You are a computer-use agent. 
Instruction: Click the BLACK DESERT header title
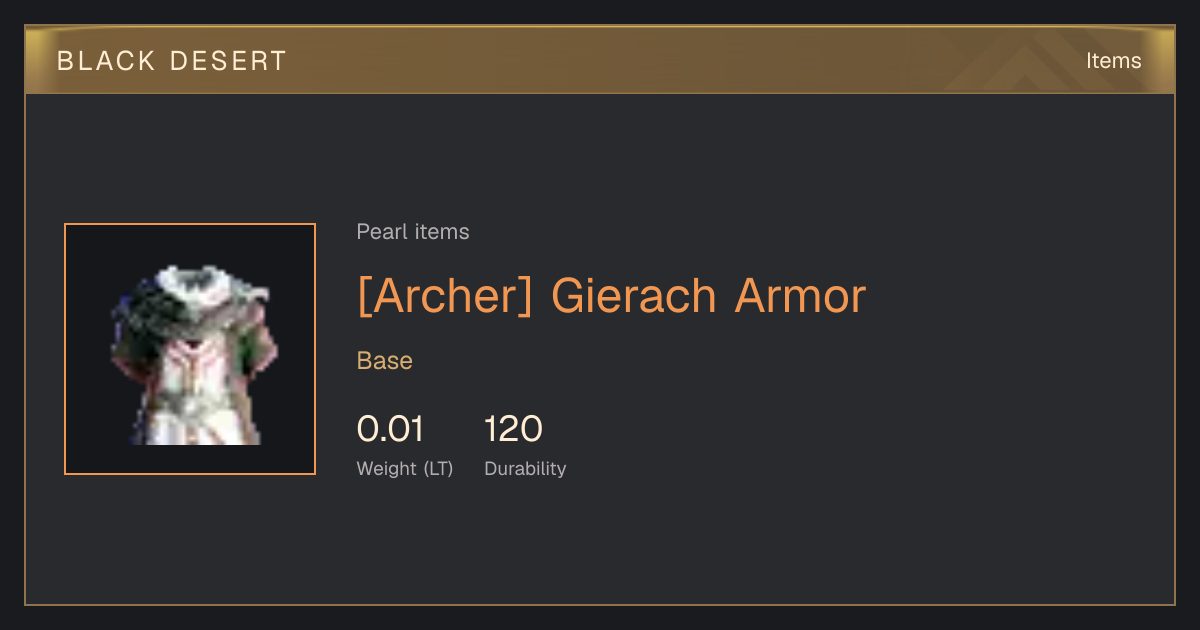(172, 61)
